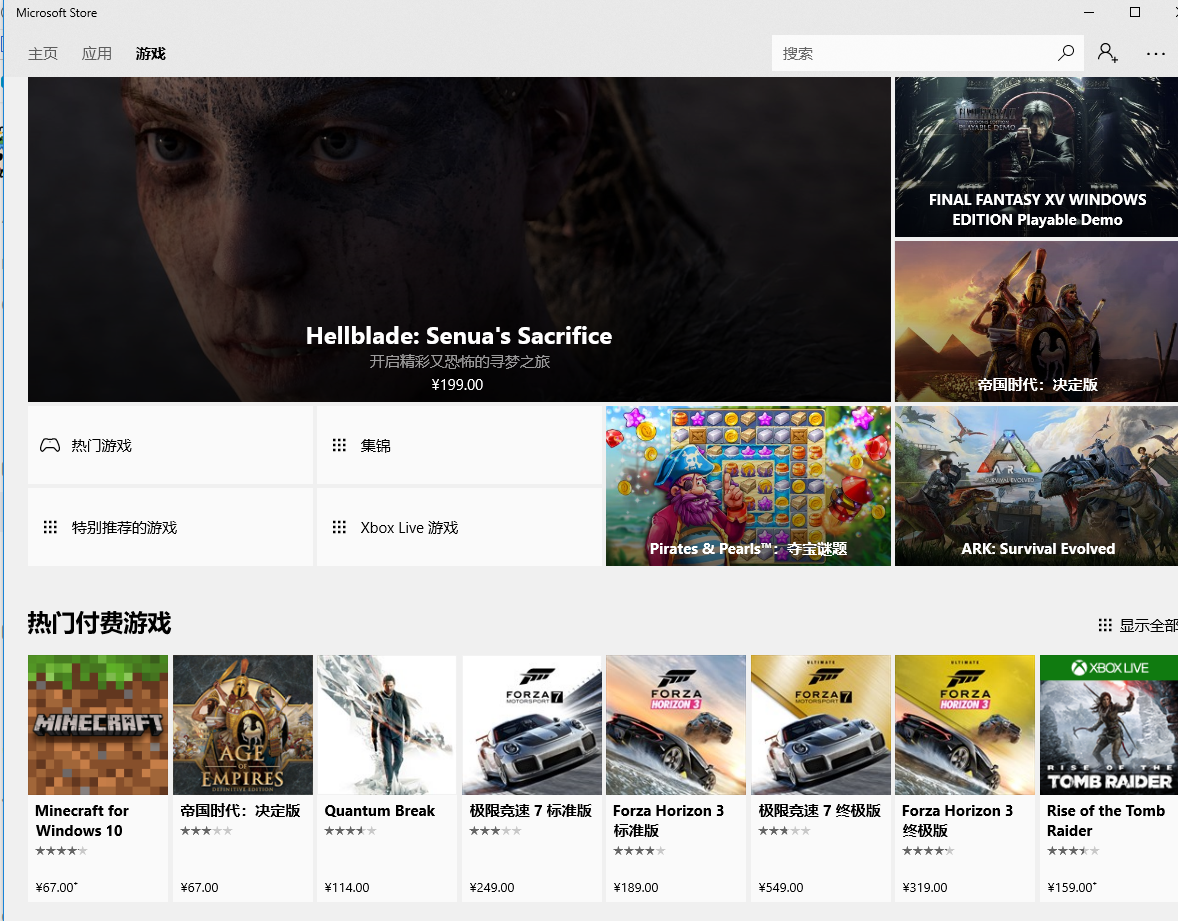Switch to the 主页 tab
The width and height of the screenshot is (1178, 921).
click(x=43, y=53)
